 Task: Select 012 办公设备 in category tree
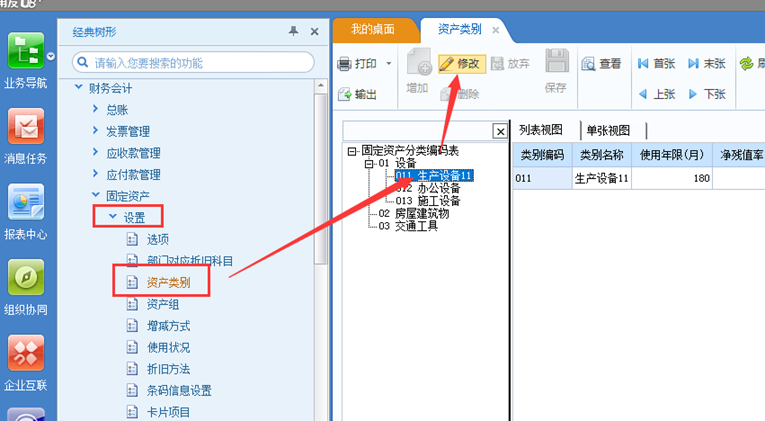tap(427, 187)
